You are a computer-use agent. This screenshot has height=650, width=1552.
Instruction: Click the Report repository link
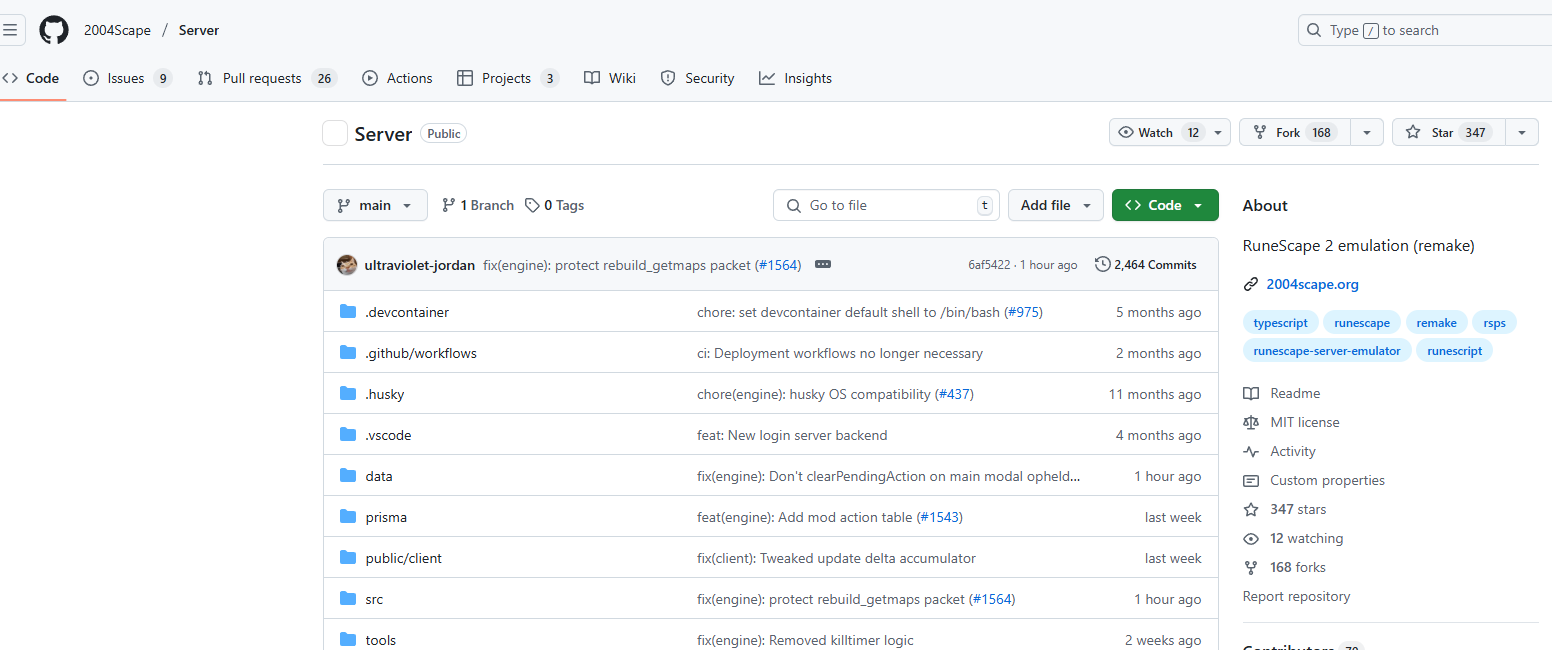point(1296,596)
